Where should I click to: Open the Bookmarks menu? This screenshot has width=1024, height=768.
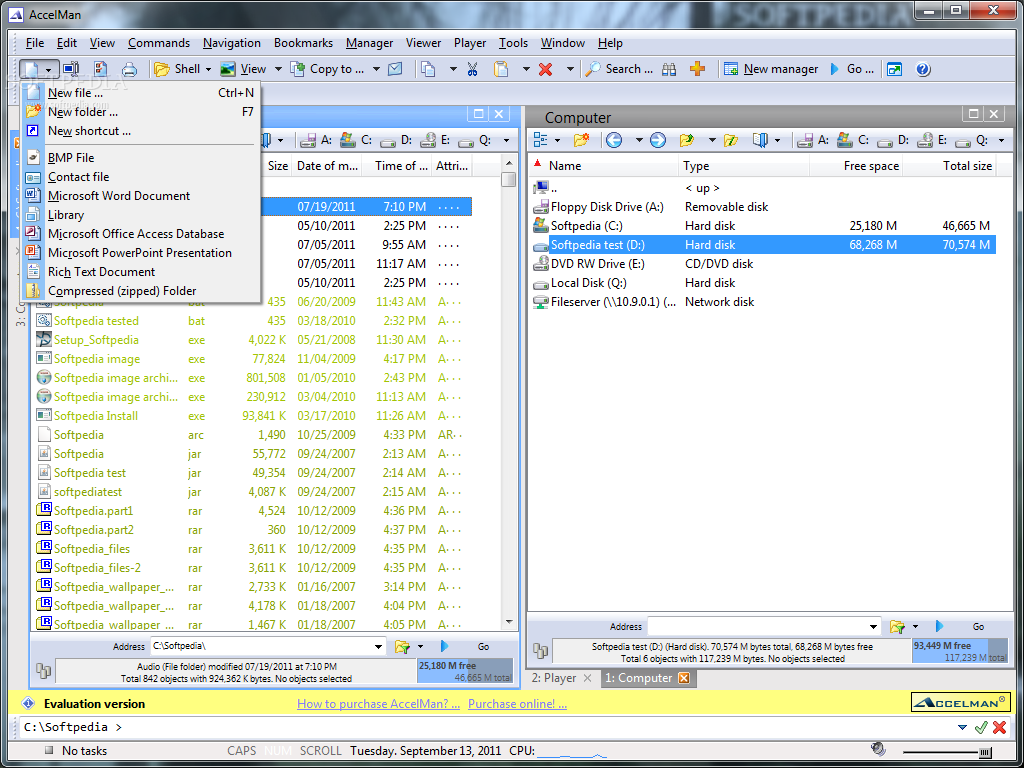[303, 43]
